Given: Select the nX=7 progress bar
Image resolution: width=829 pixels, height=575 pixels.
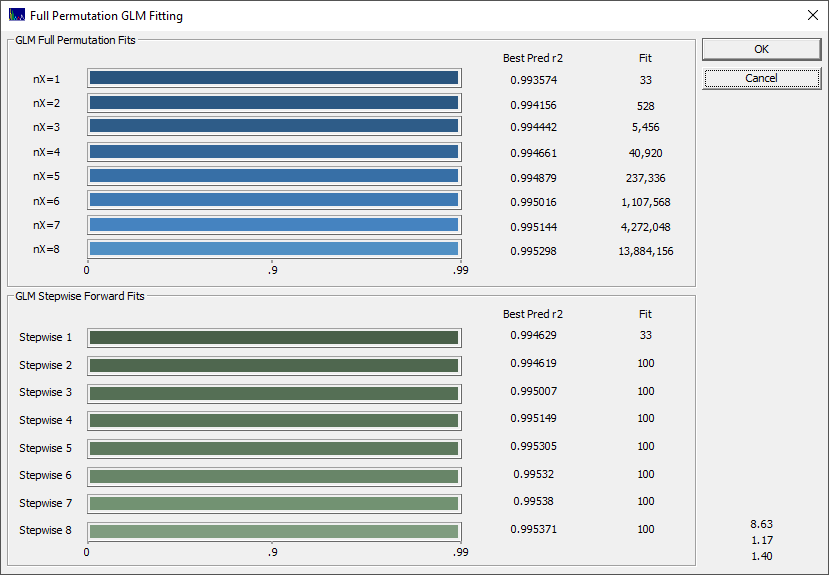Looking at the screenshot, I should pos(274,225).
